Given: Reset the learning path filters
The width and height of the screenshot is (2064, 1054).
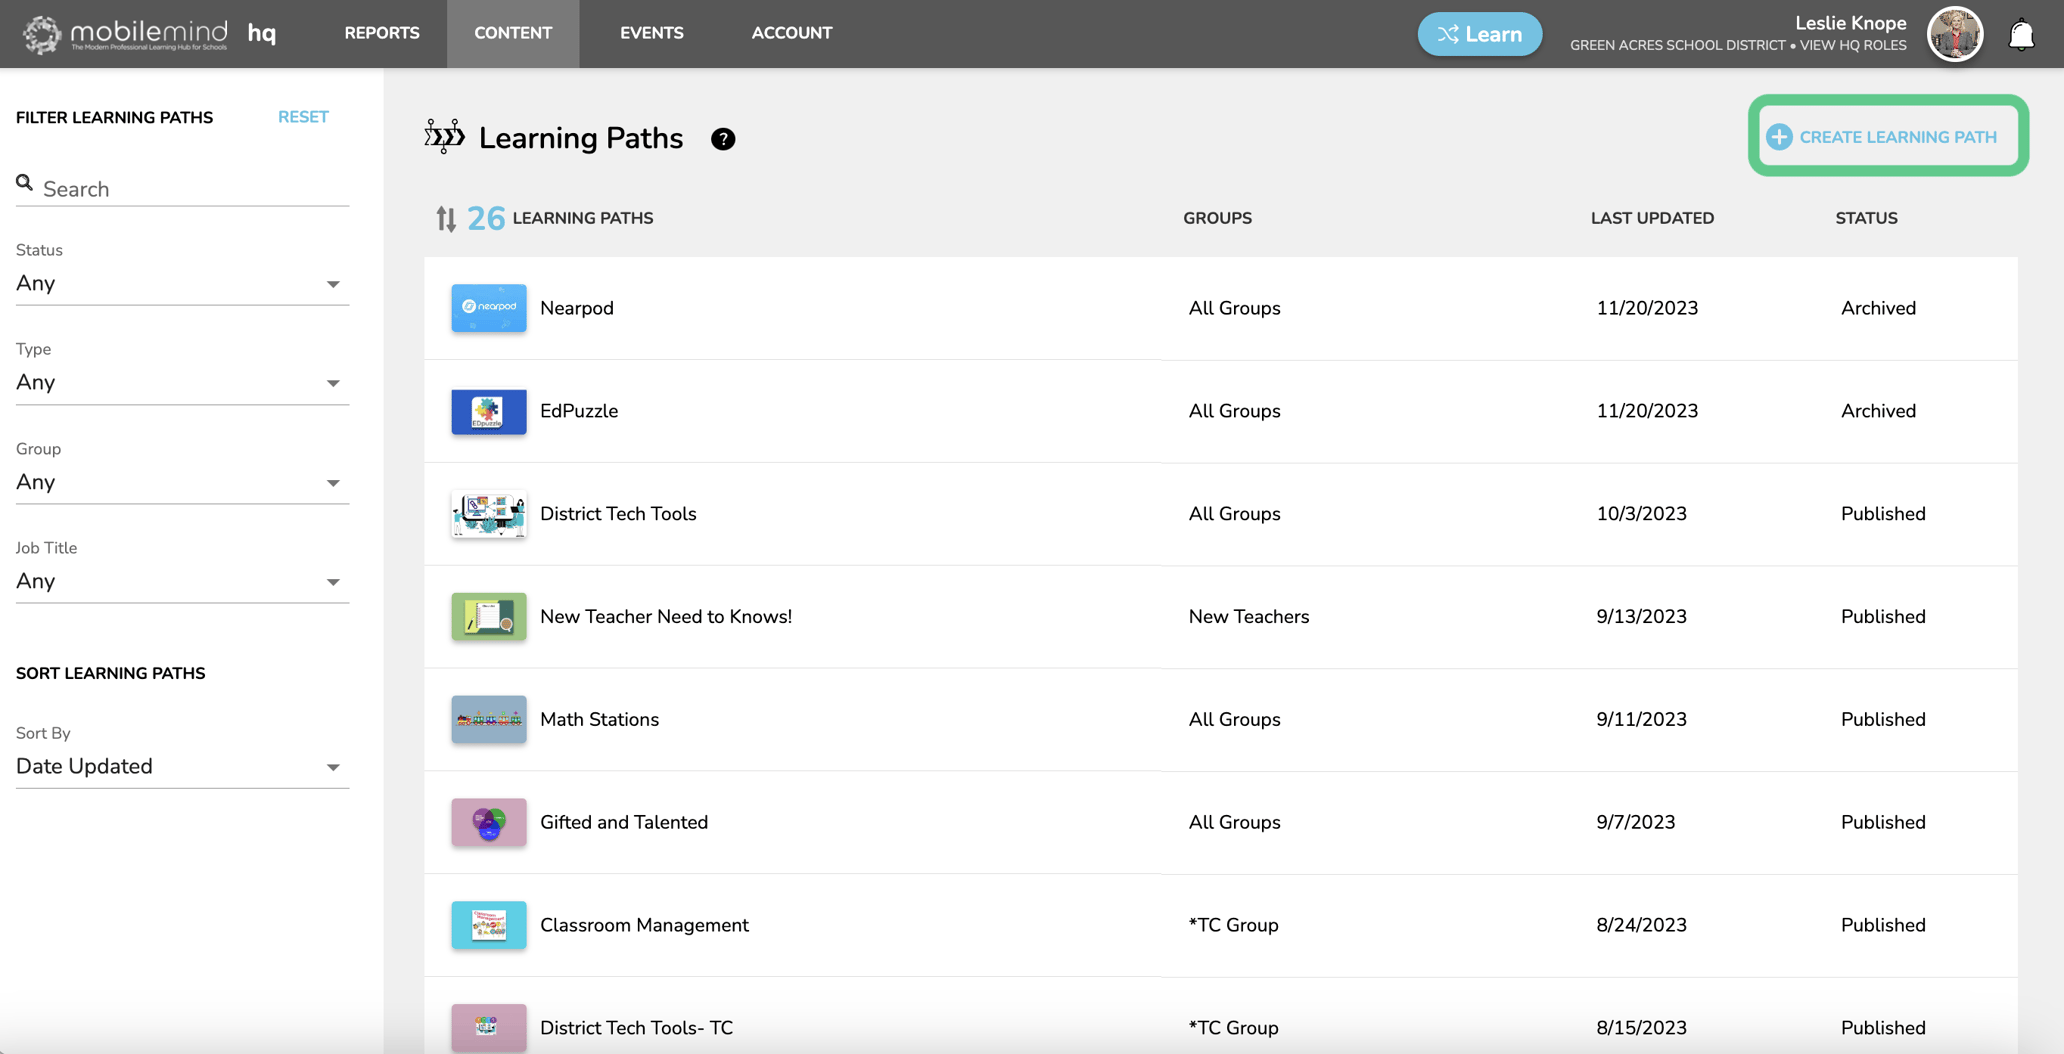Looking at the screenshot, I should click(x=303, y=117).
